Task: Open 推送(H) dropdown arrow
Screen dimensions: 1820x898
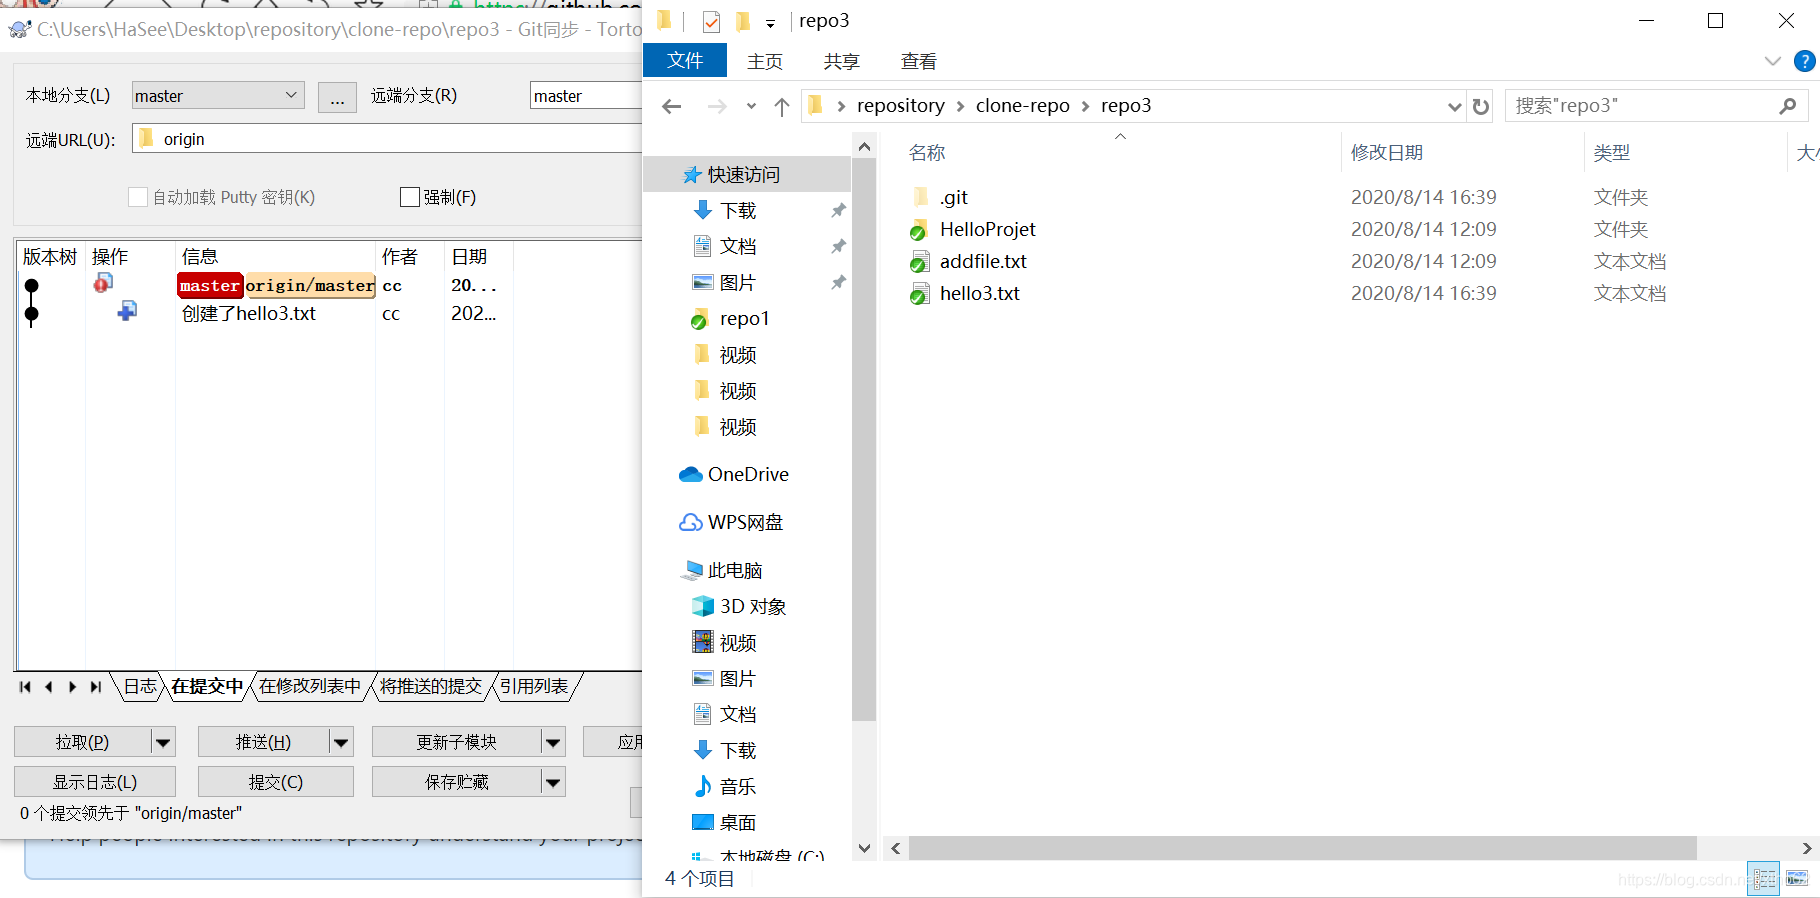Action: click(x=342, y=742)
